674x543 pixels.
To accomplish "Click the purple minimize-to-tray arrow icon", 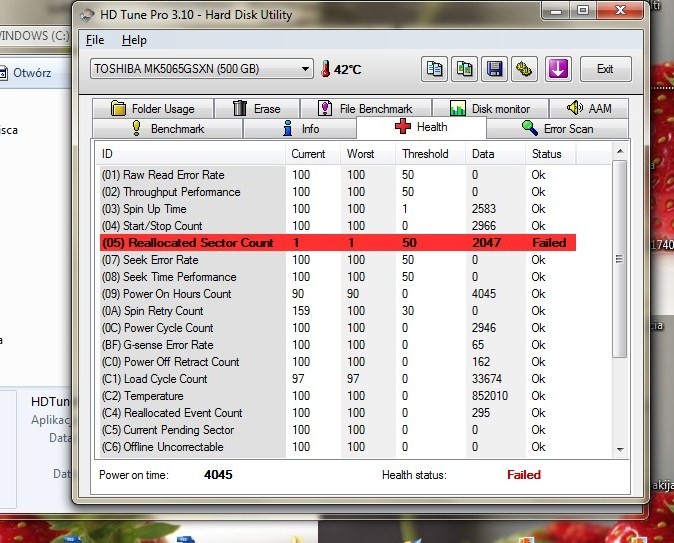I will [558, 69].
